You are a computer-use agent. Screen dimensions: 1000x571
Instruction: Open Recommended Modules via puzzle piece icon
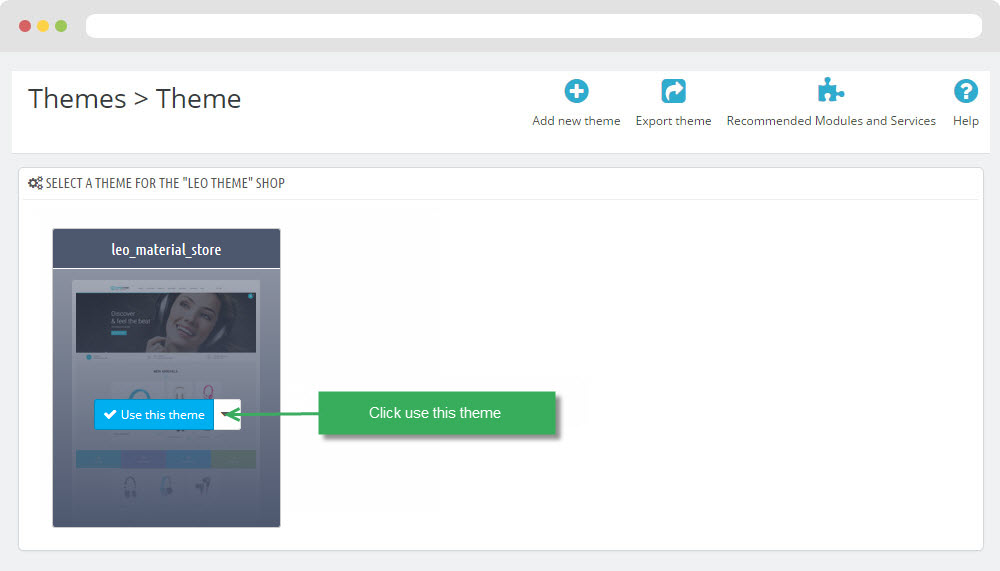830,92
